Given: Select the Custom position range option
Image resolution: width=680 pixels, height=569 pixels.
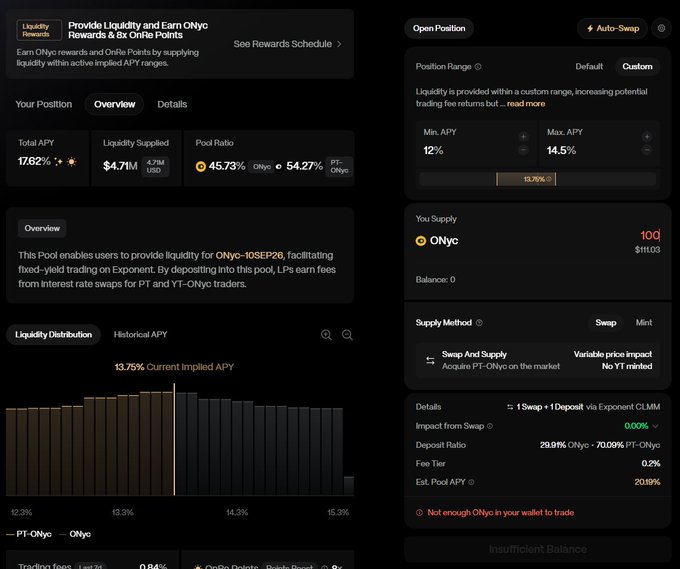Looking at the screenshot, I should (637, 66).
